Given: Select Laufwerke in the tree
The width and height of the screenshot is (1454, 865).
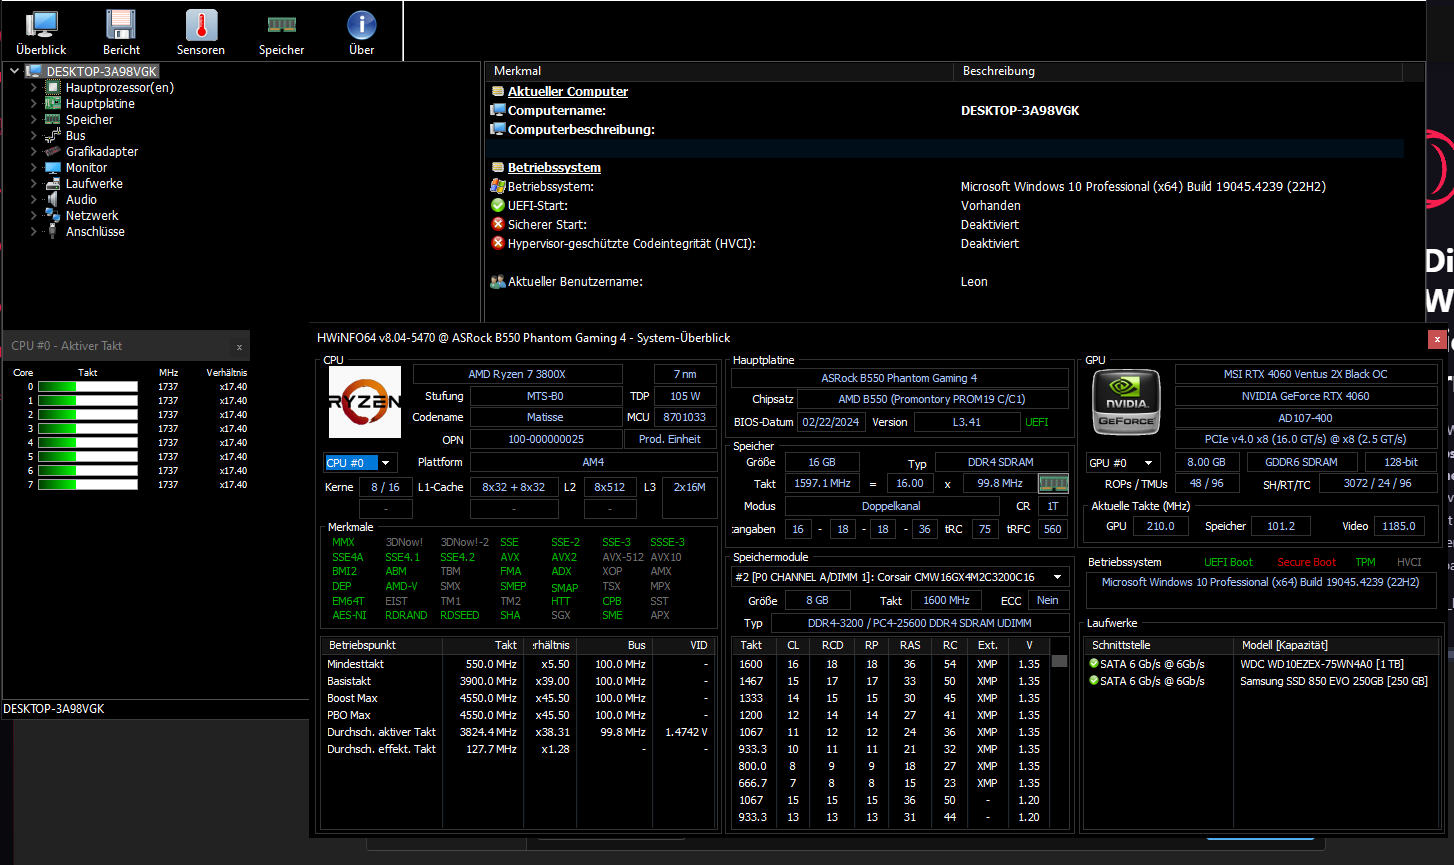Looking at the screenshot, I should point(94,184).
